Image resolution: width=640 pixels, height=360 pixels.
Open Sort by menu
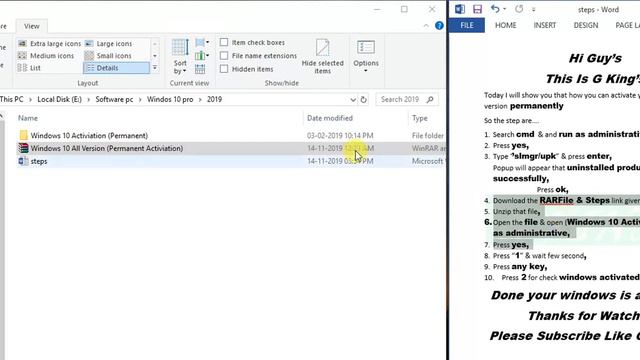[x=180, y=57]
